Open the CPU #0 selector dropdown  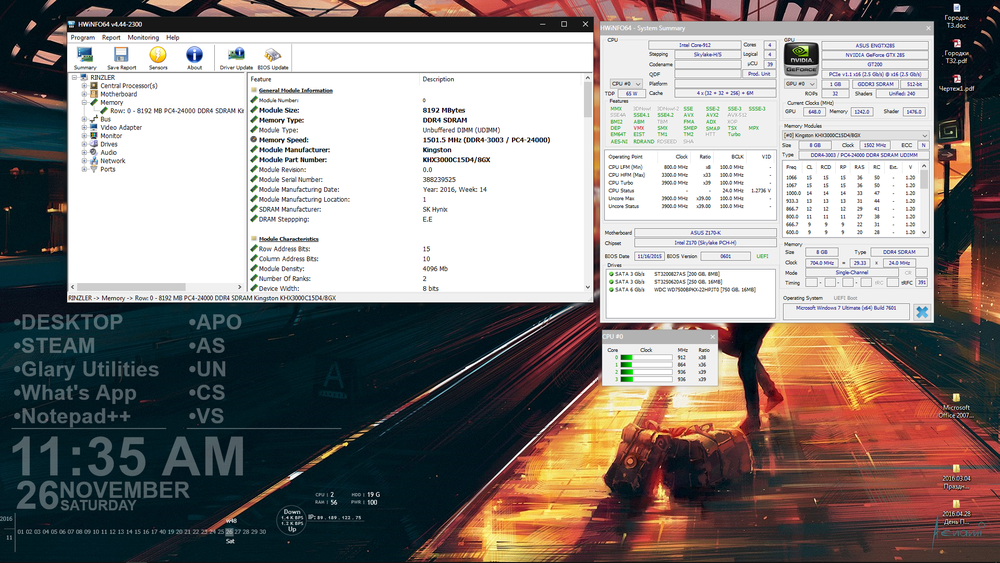(625, 84)
